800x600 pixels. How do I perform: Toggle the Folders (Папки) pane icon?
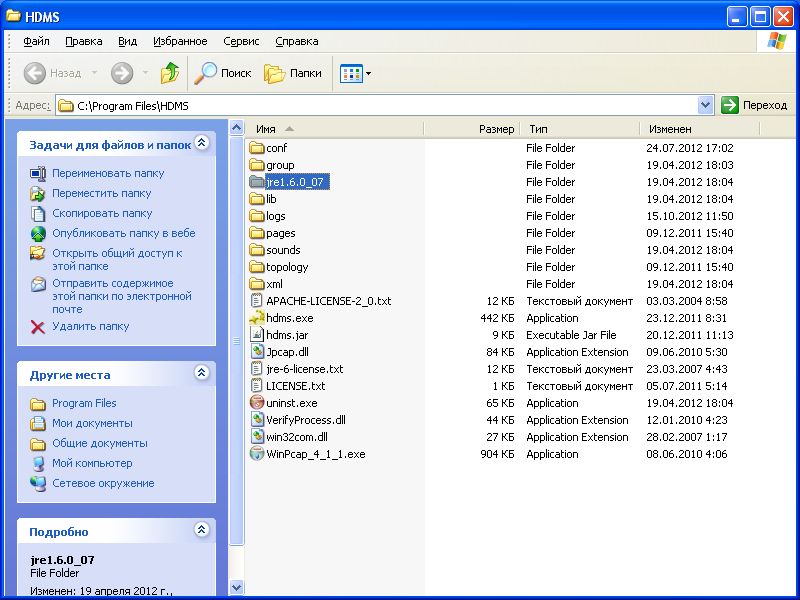click(274, 73)
